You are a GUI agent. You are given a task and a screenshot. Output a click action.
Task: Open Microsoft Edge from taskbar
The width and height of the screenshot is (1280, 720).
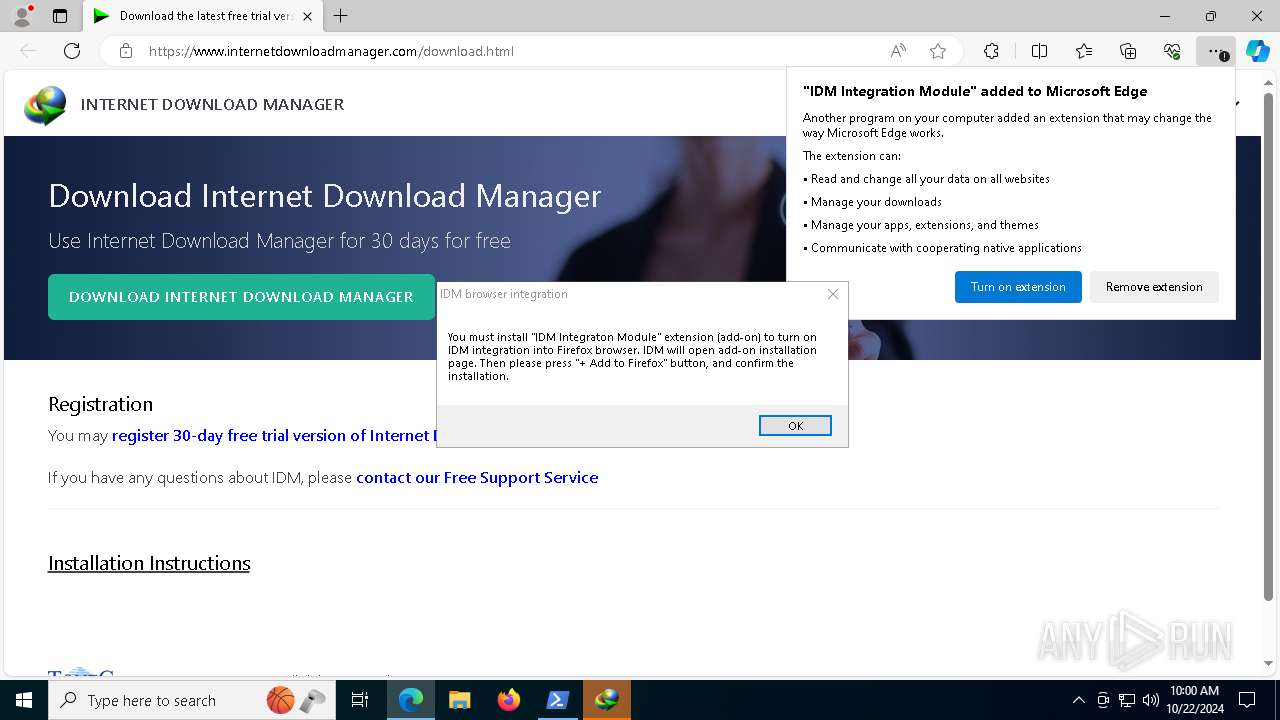[411, 700]
